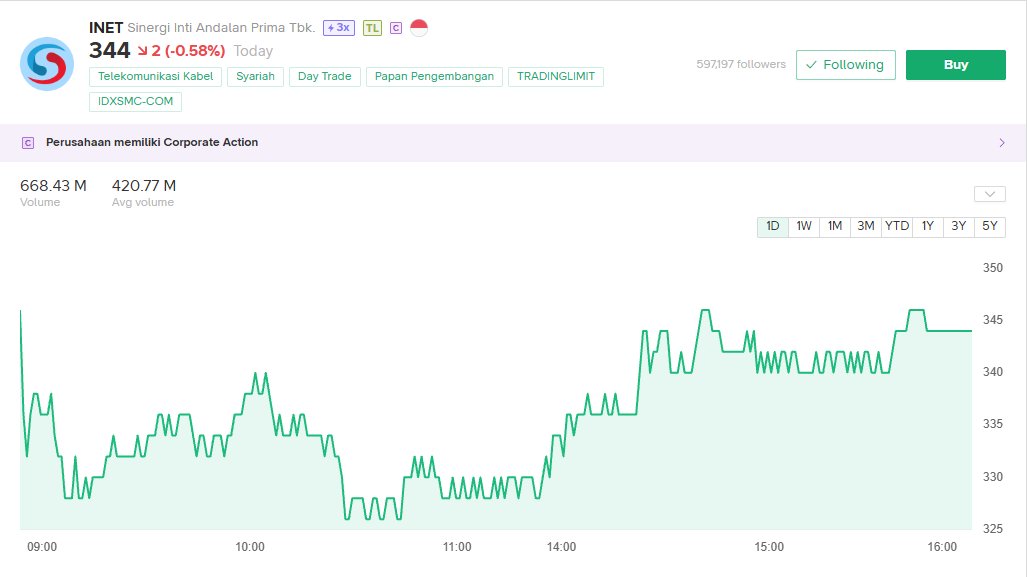
Task: Click the TRADINGLIMIT tag
Action: click(x=555, y=77)
